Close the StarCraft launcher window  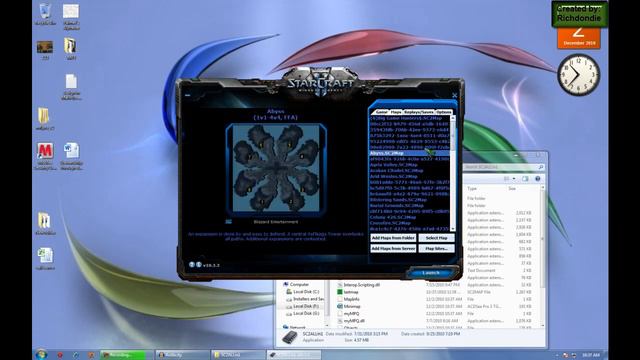455,95
